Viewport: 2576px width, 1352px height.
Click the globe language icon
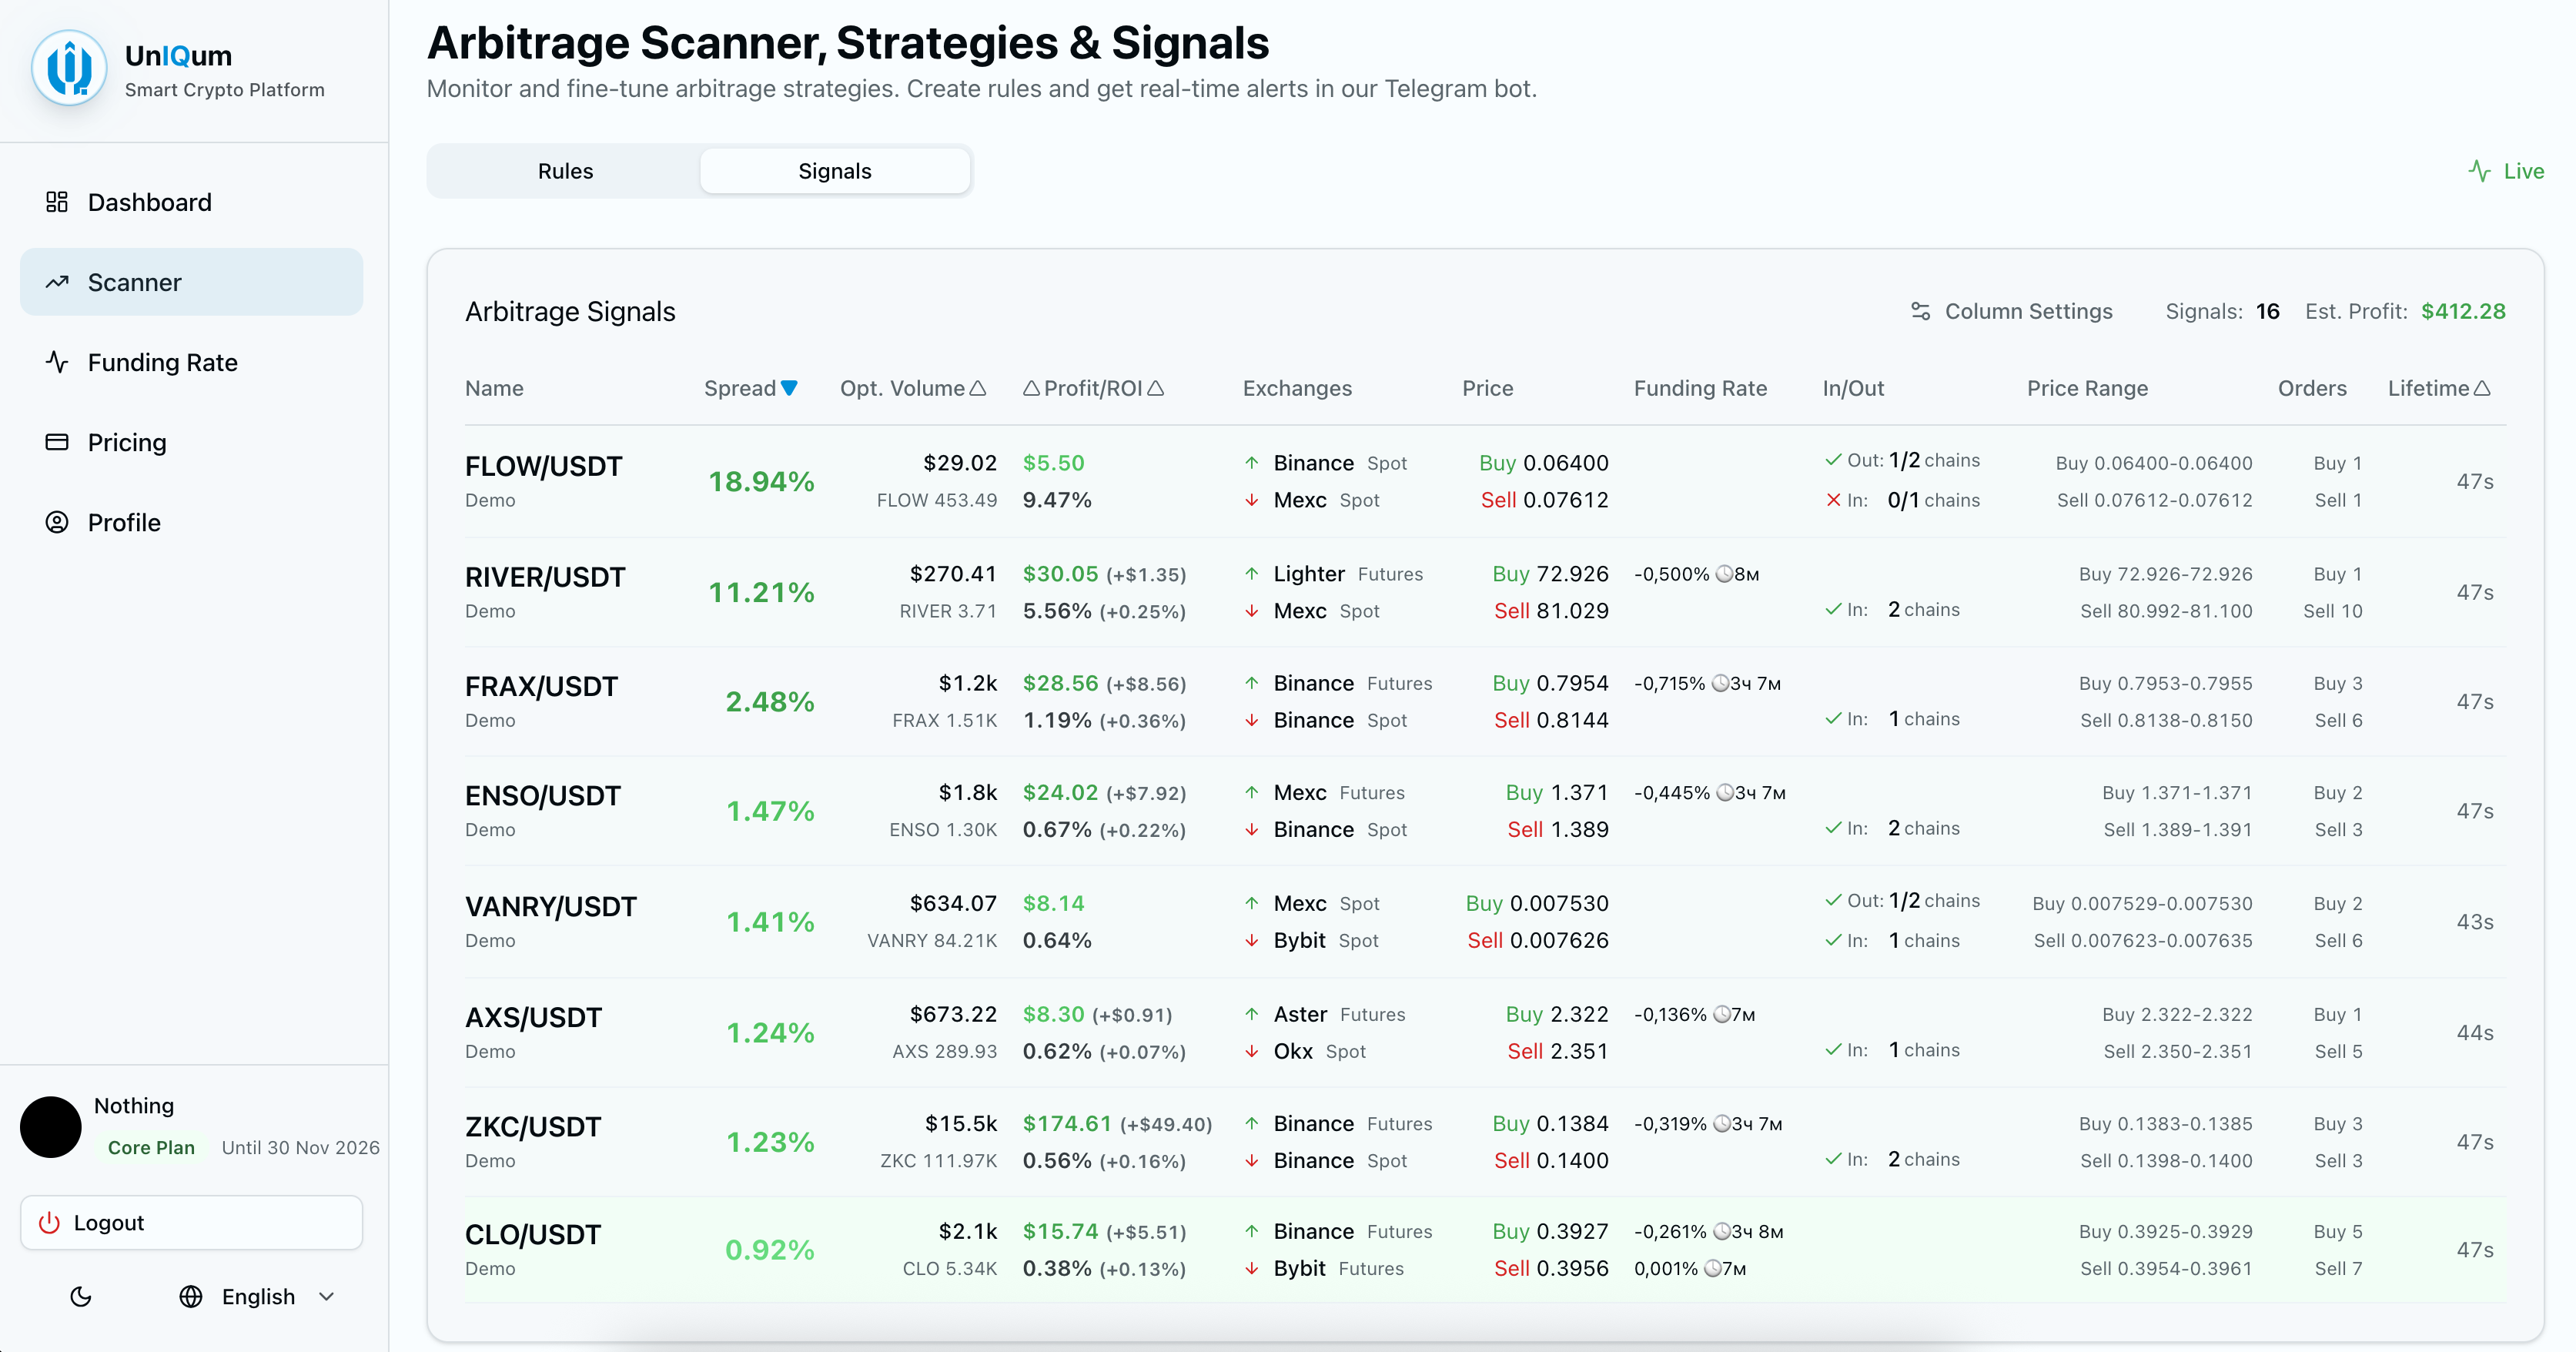pyautogui.click(x=190, y=1296)
